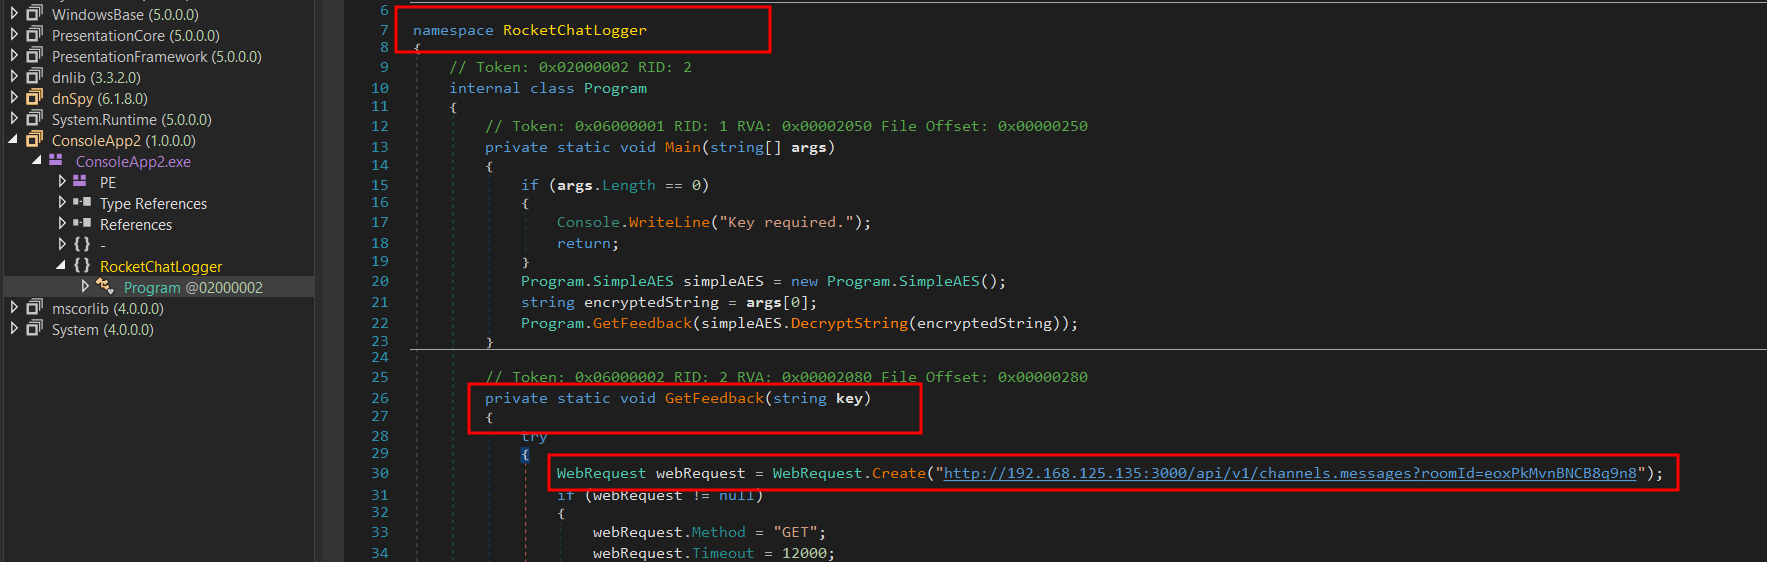Click the Timeout property on line 34

(x=723, y=553)
